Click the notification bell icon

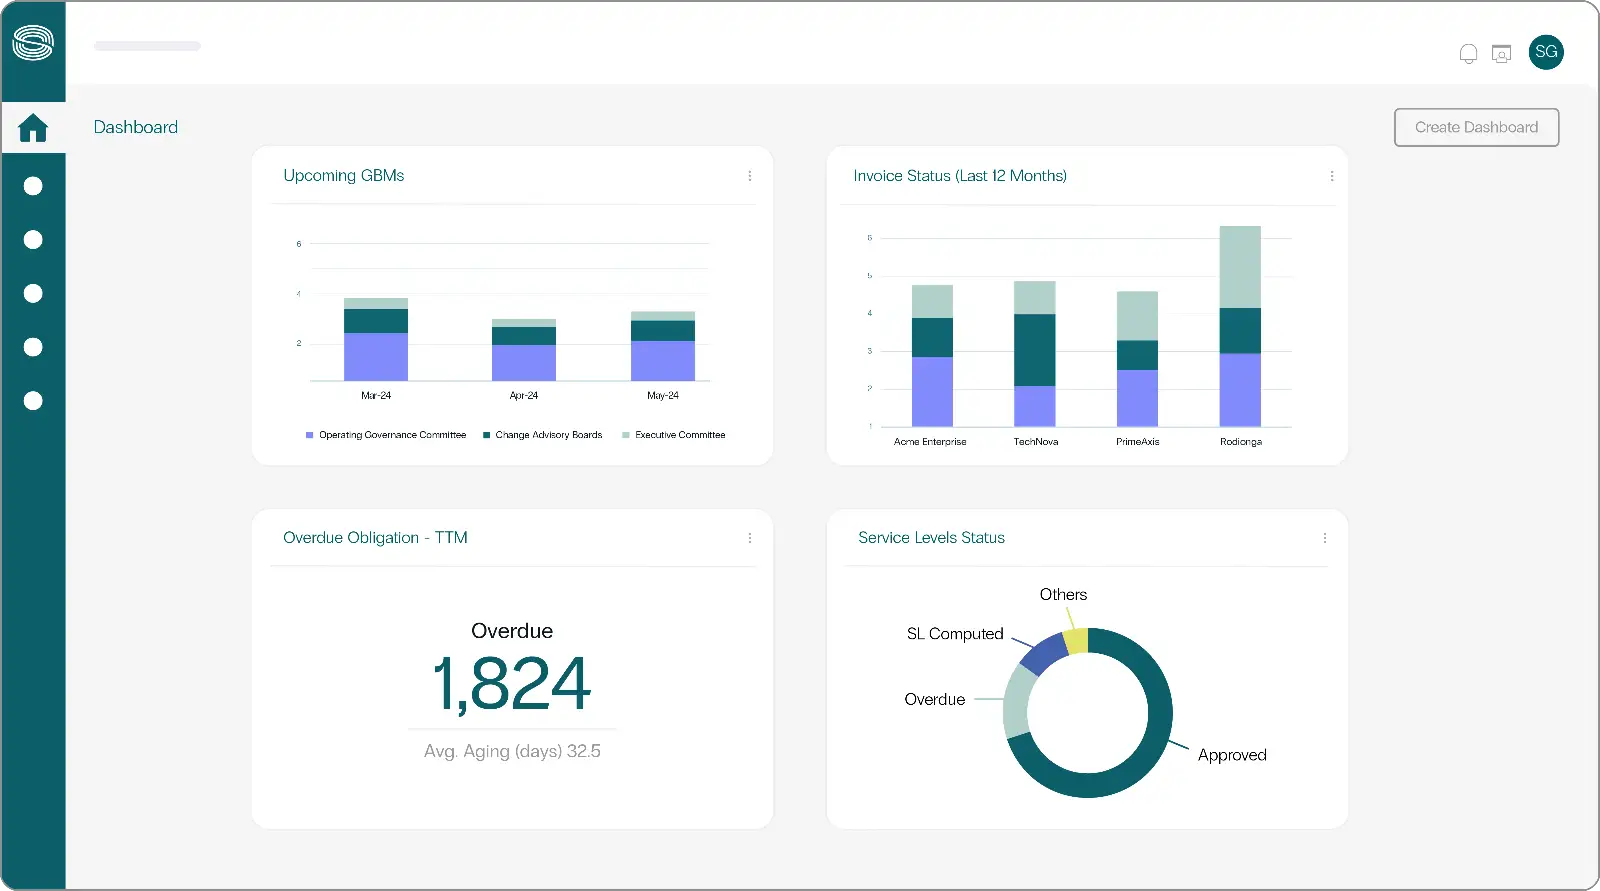(x=1468, y=54)
